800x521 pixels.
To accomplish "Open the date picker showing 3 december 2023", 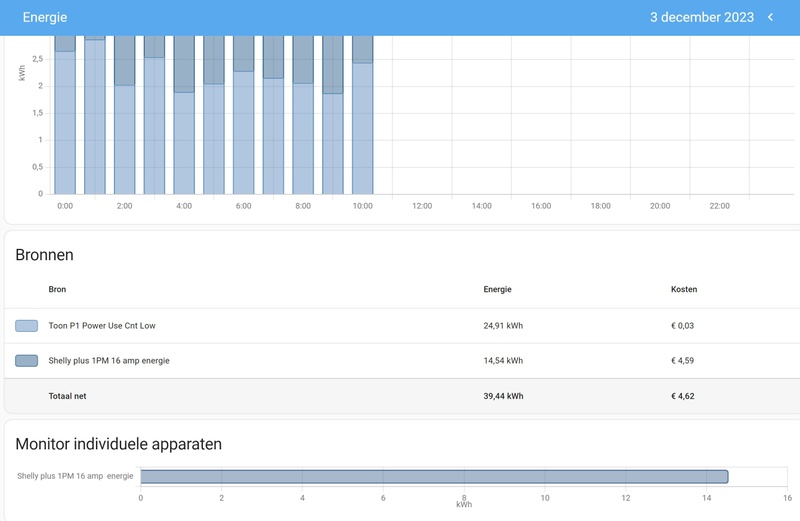I will 702,17.
